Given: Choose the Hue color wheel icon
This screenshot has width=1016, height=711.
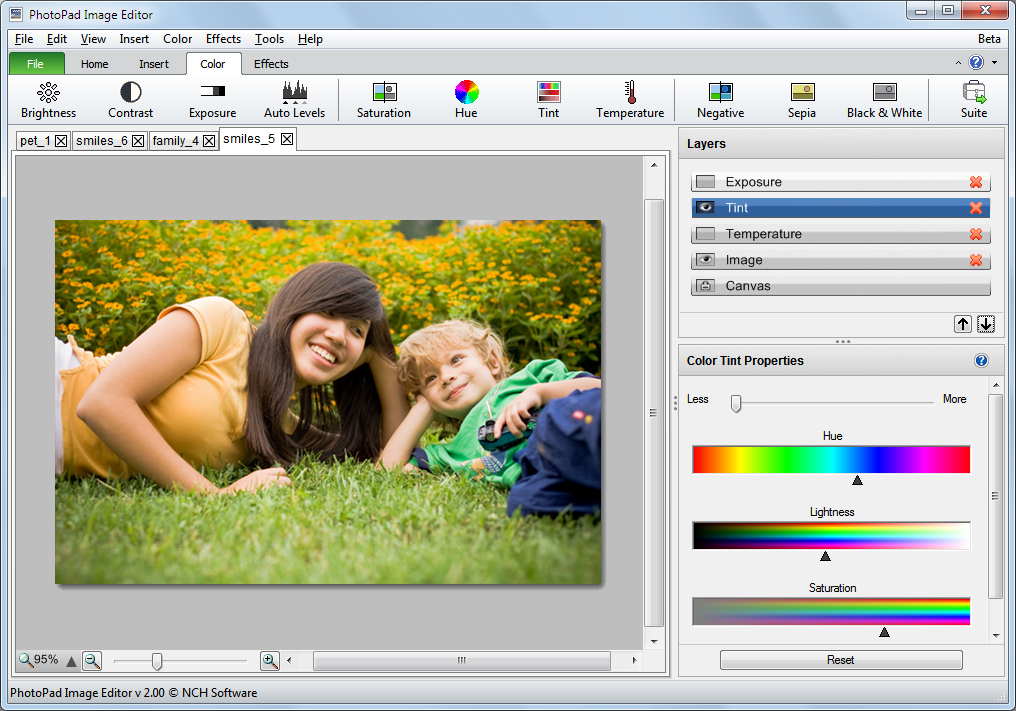Looking at the screenshot, I should [466, 93].
